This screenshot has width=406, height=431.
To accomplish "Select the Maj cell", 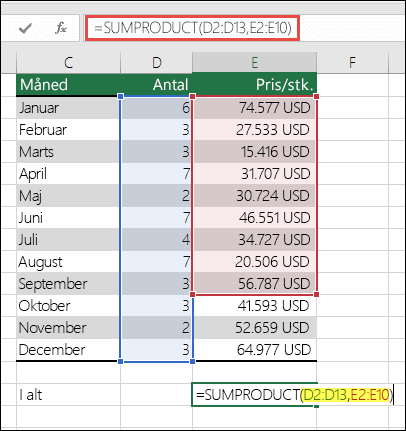I will tap(68, 196).
